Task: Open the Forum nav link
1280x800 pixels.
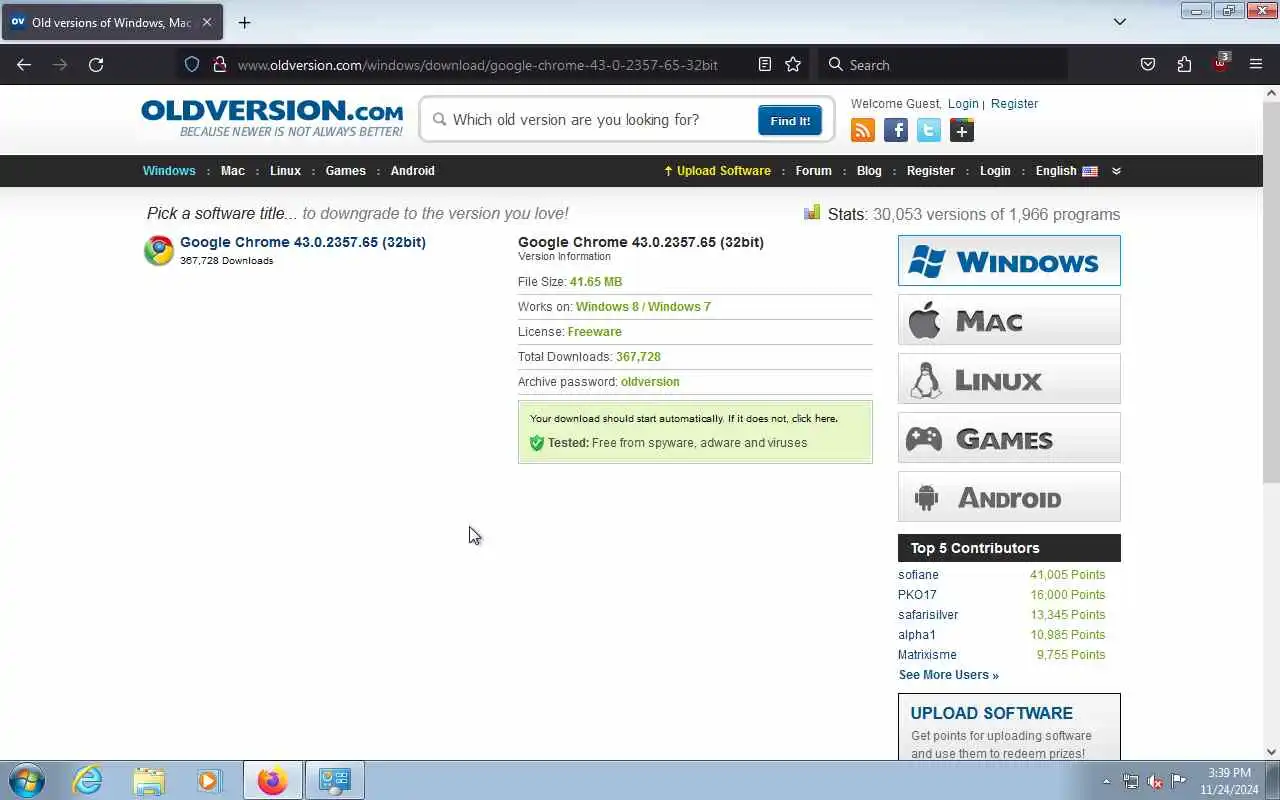Action: [x=814, y=171]
